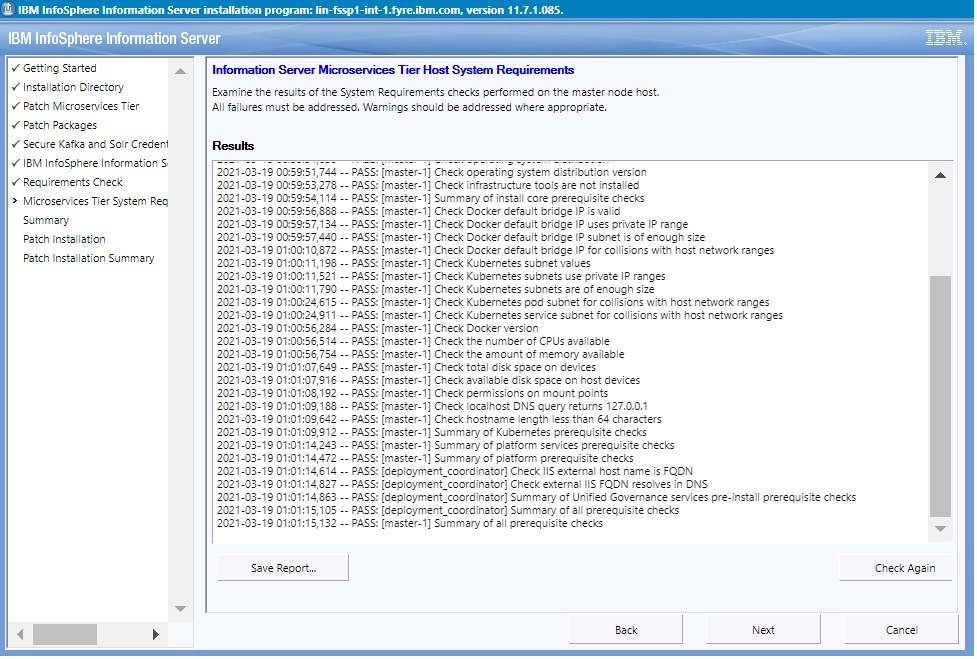Click the installer icon in the title bar
977x659 pixels.
pos(9,8)
